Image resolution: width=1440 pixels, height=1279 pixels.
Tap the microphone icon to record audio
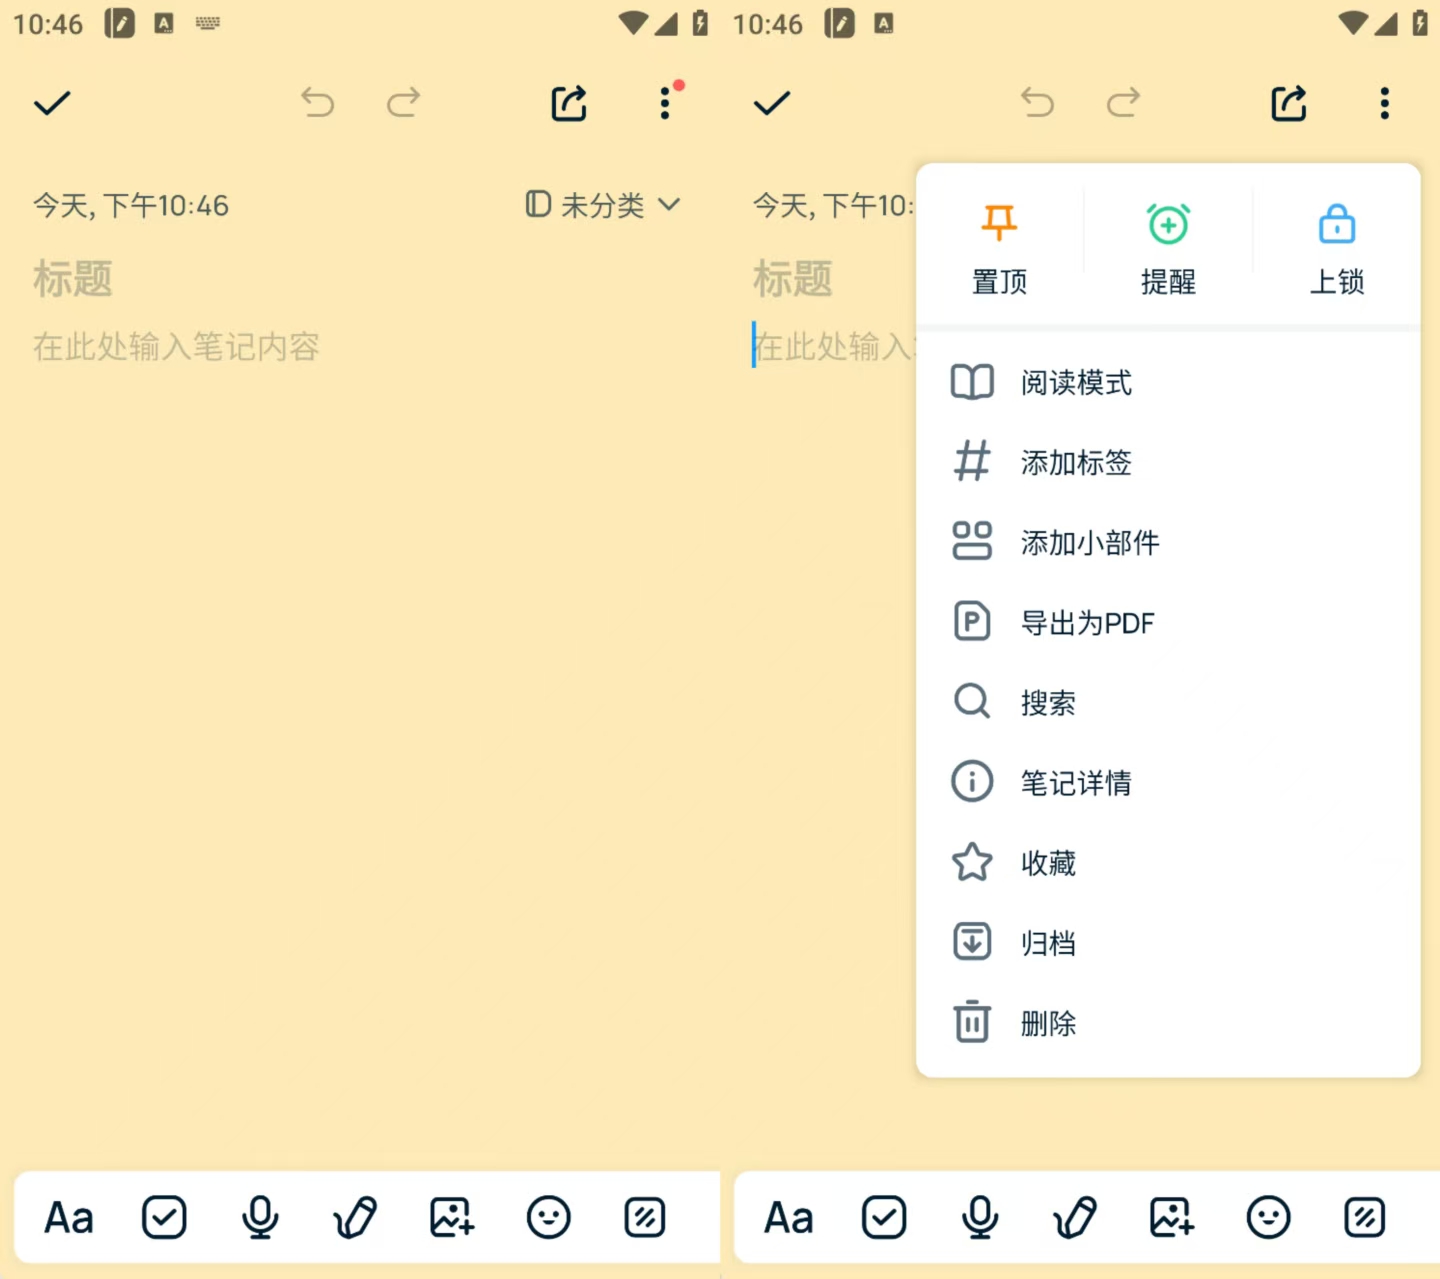point(260,1217)
